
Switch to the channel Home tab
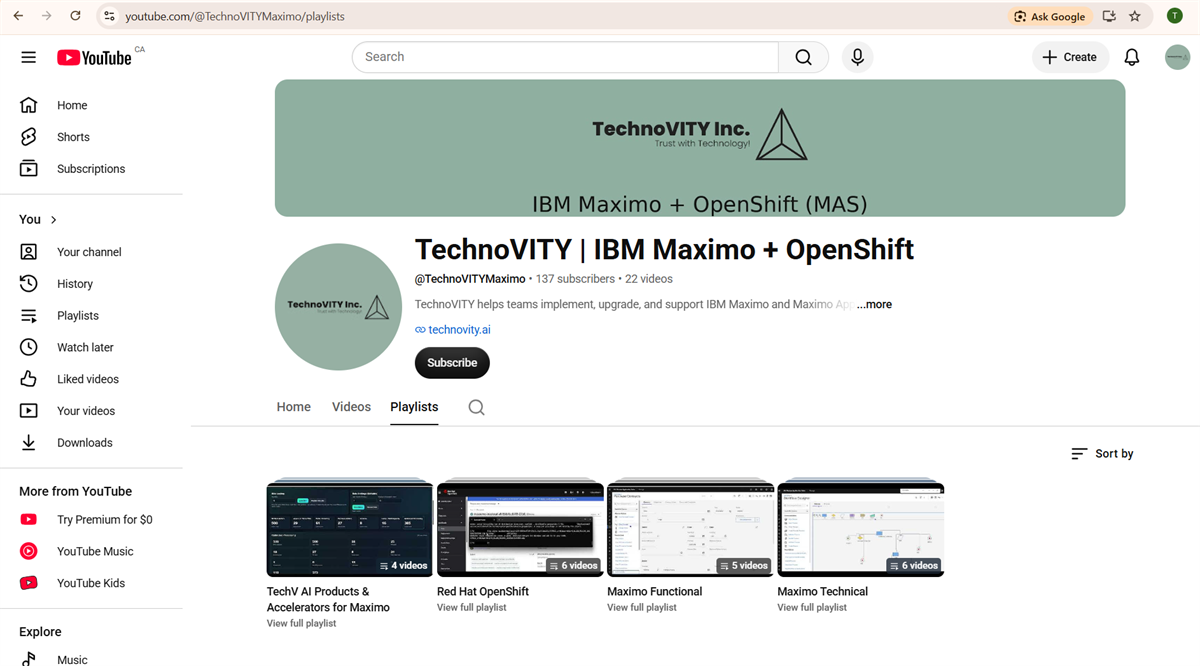294,407
